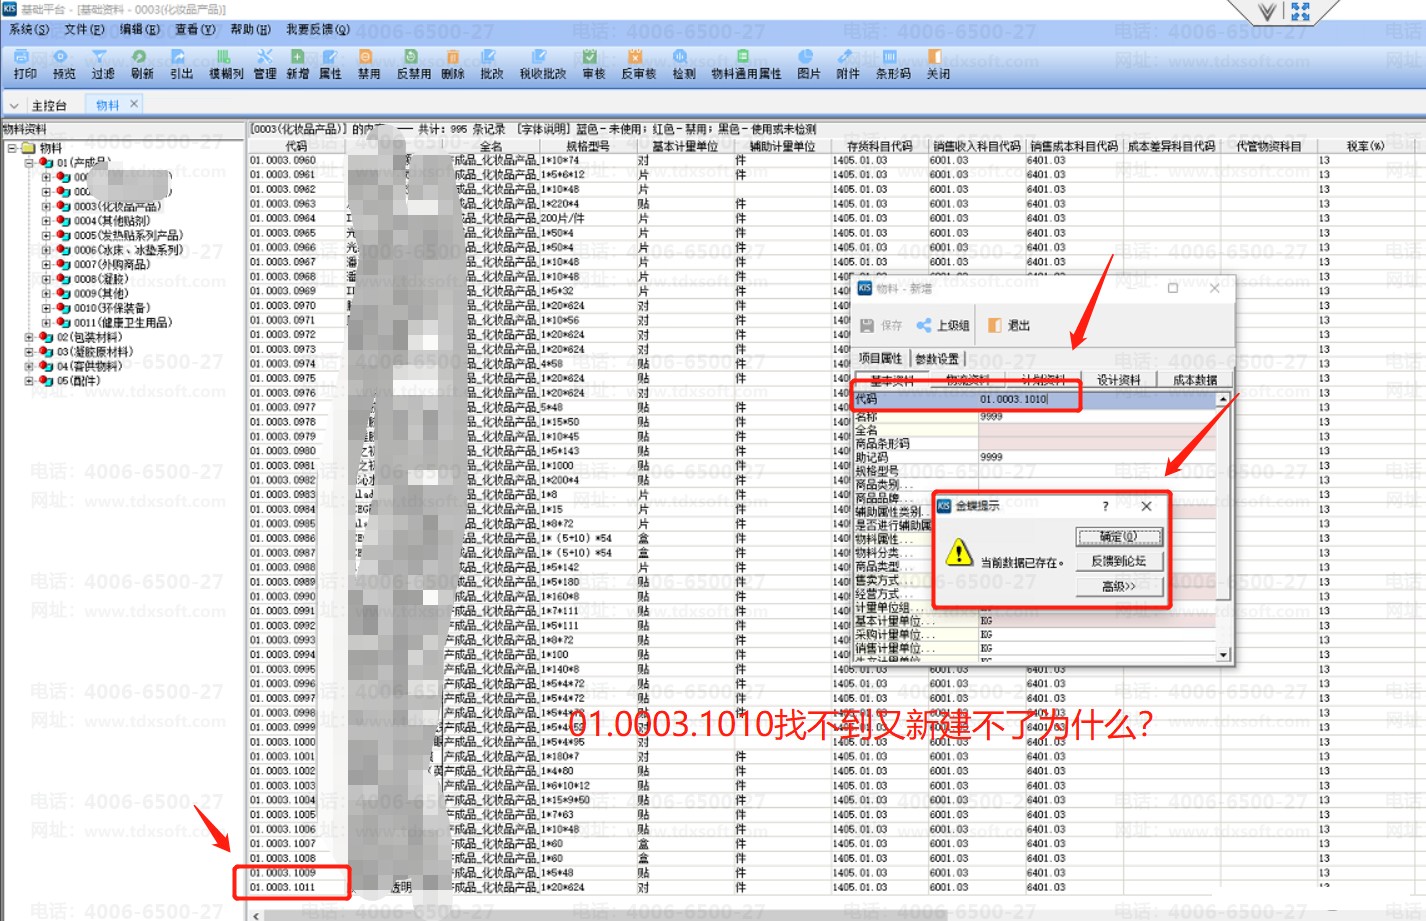Select the 0005(发热贴系列产品) tree item
Image resolution: width=1426 pixels, height=921 pixels.
click(x=128, y=236)
